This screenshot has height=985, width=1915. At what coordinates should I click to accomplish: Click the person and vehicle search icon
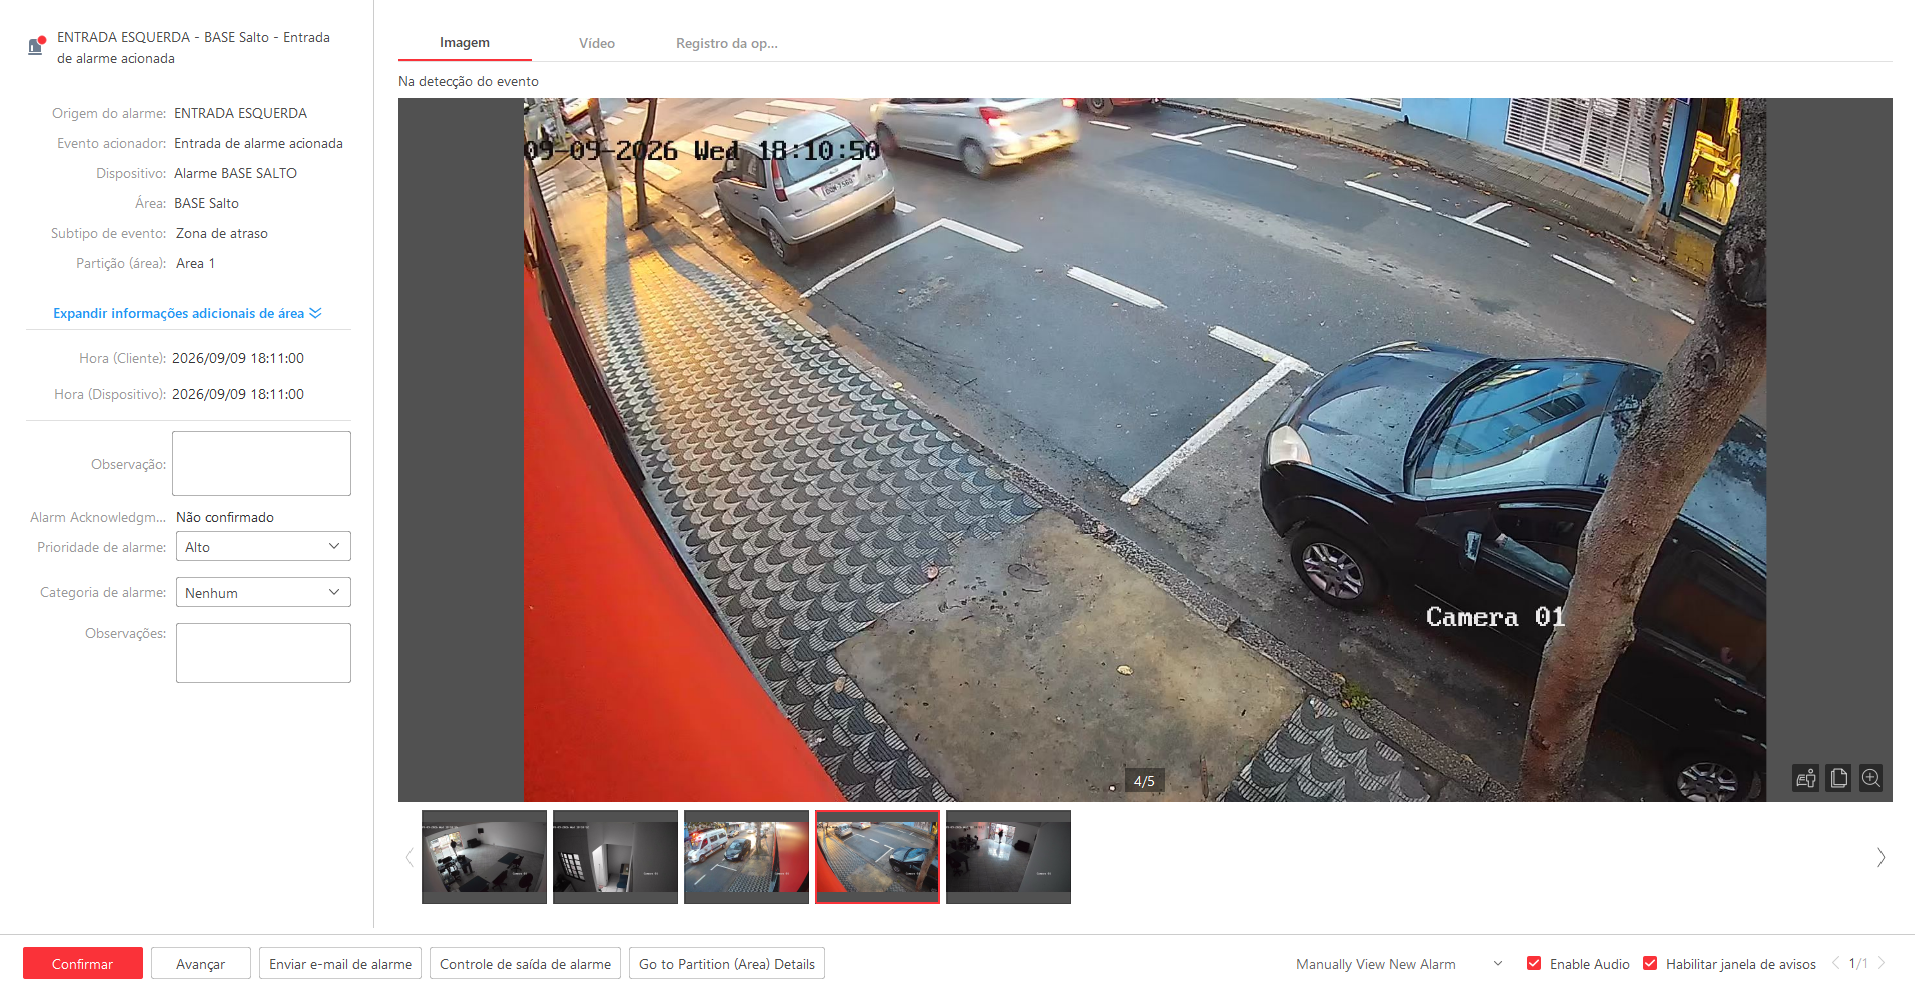click(1806, 778)
